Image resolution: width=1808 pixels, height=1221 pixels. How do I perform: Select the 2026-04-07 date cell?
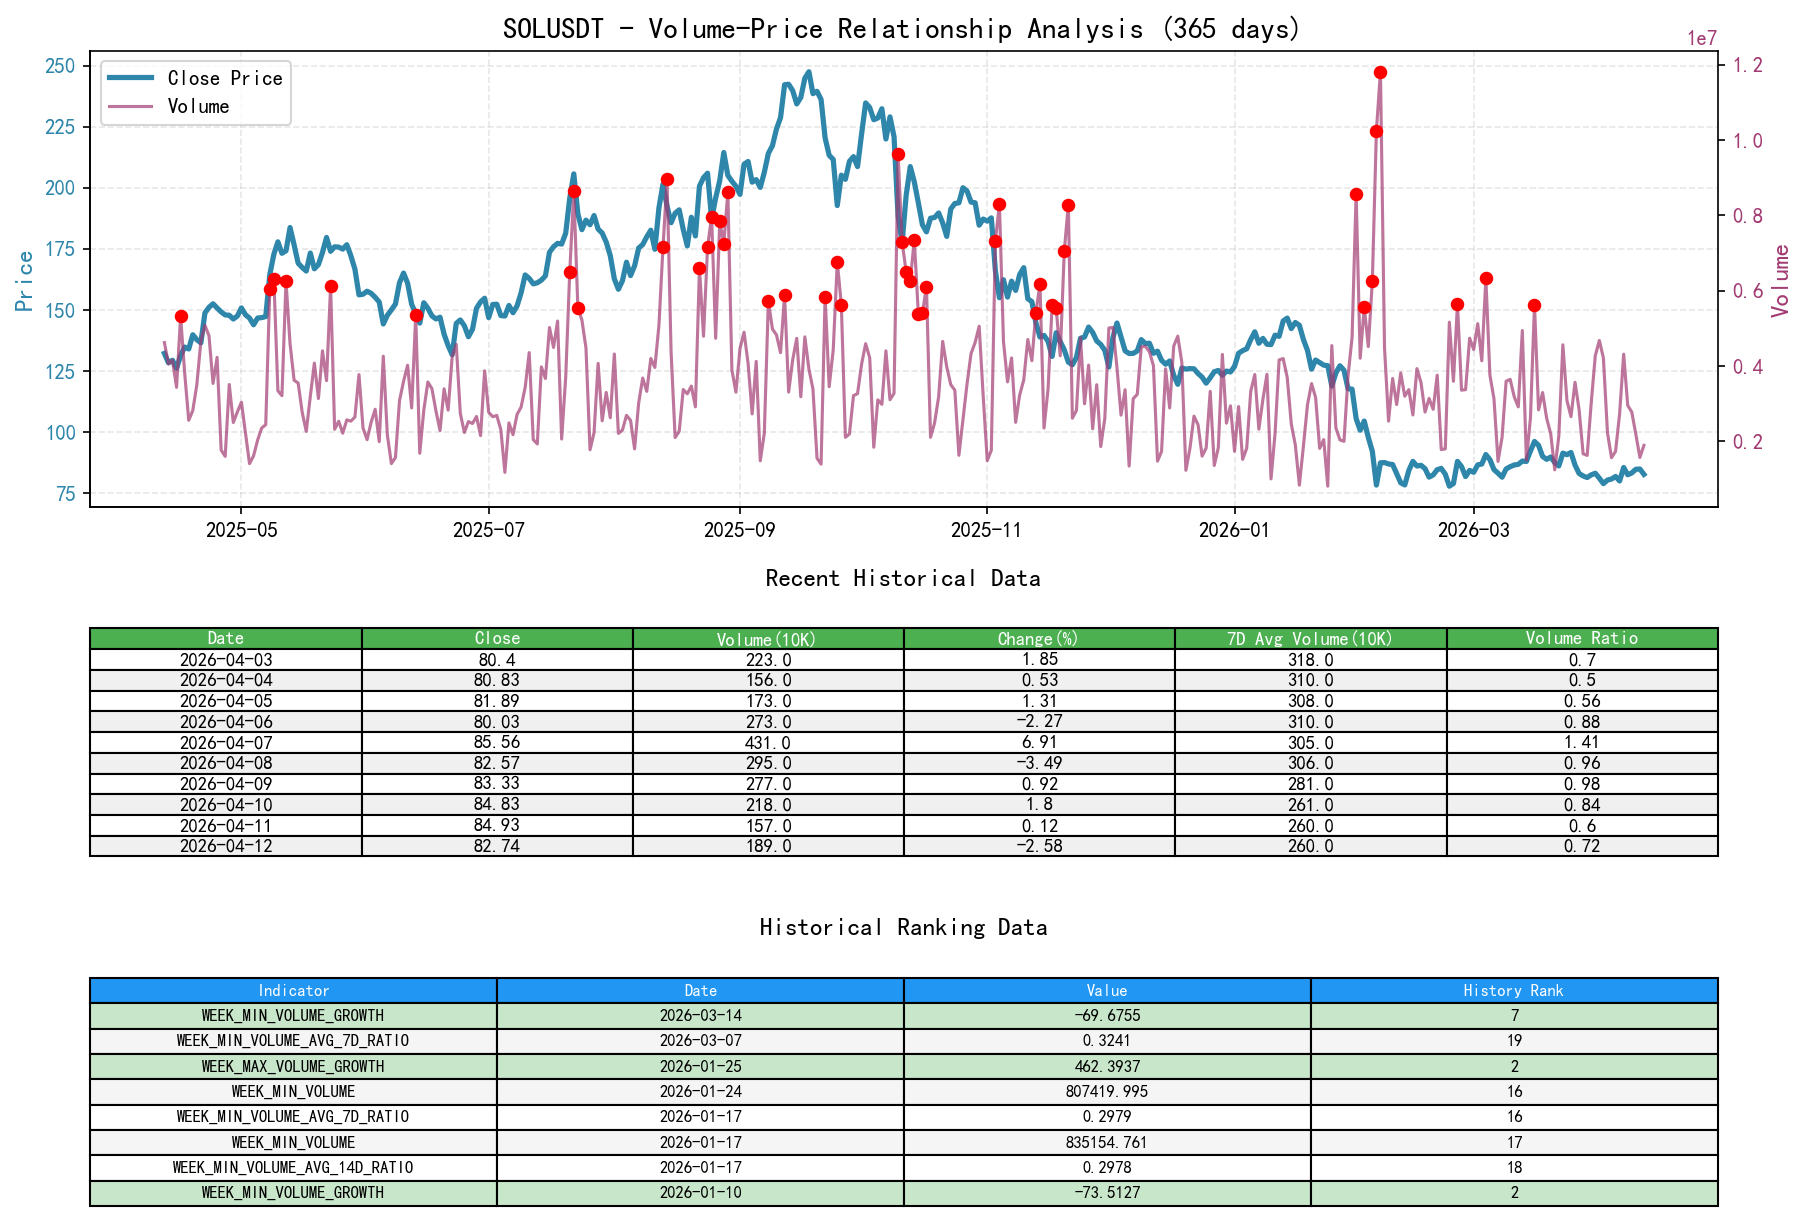pyautogui.click(x=226, y=742)
